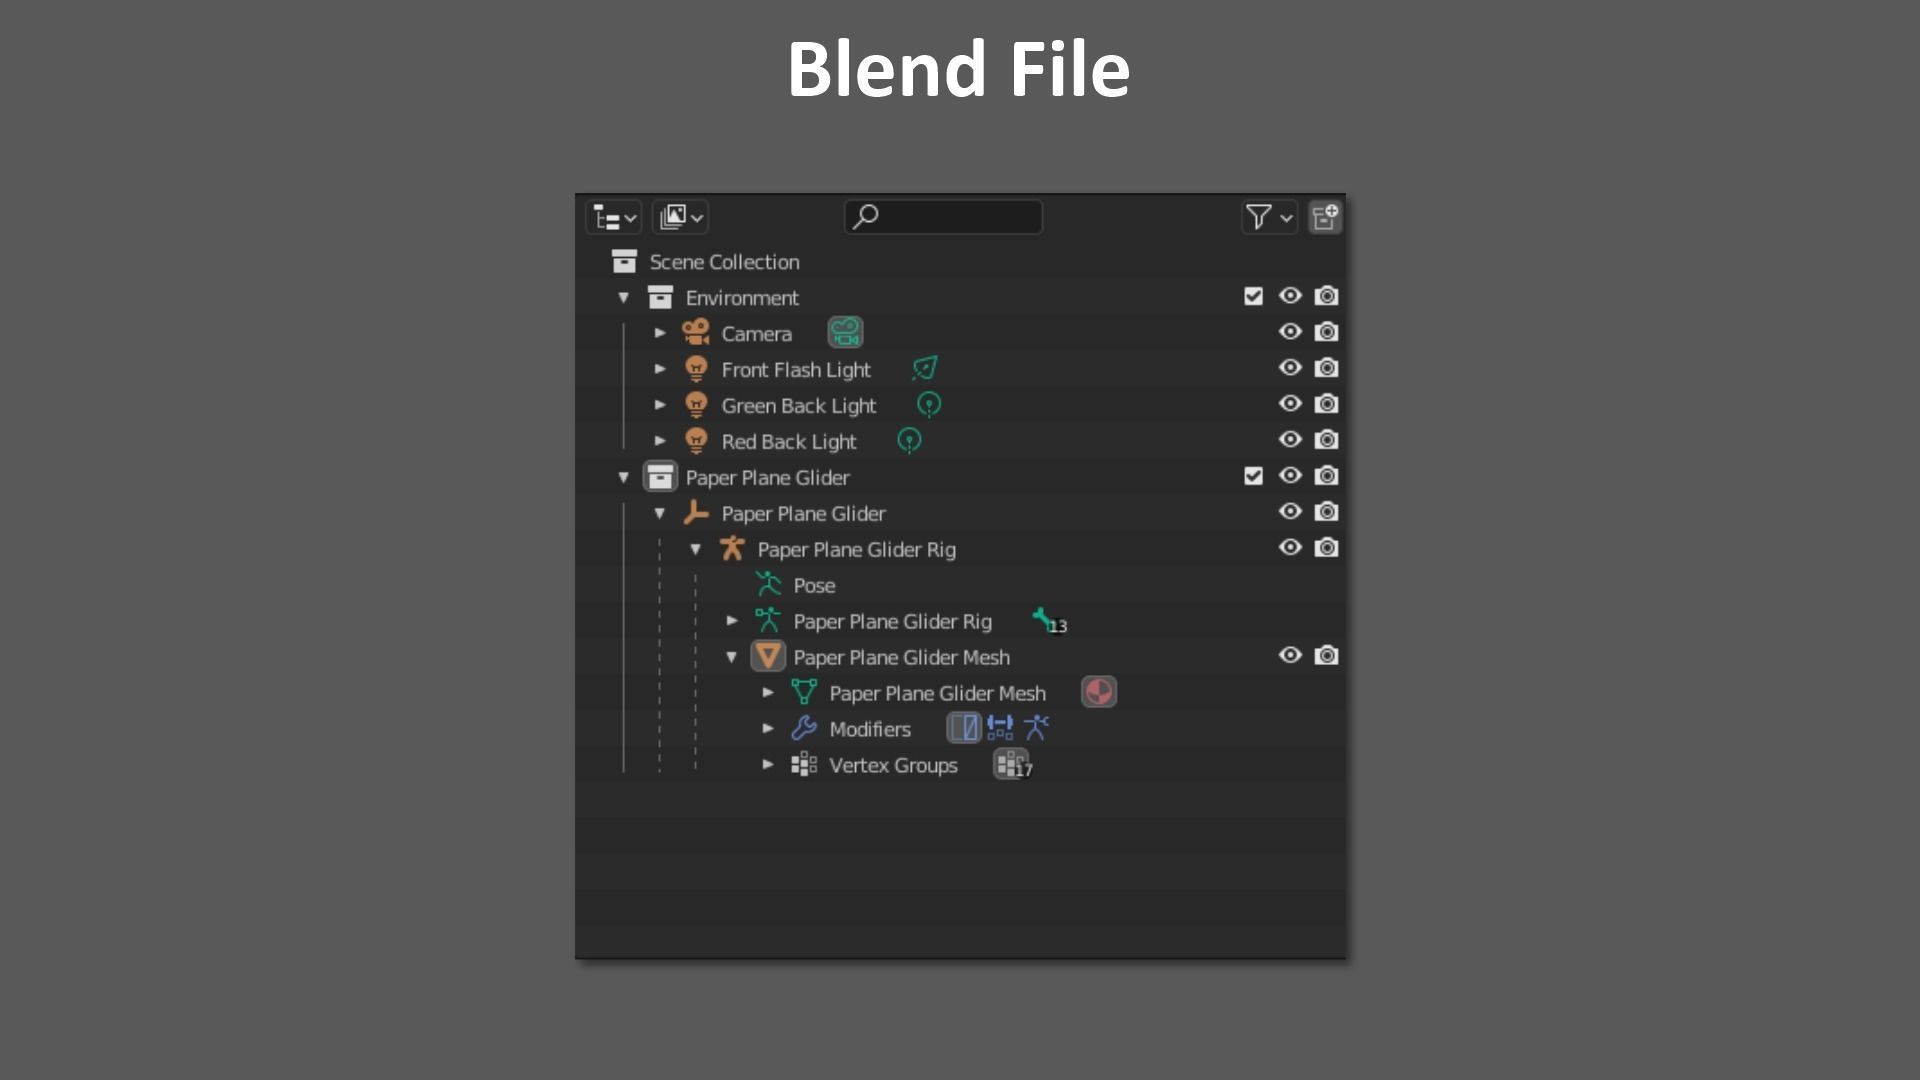Select Scene Collection row

[x=724, y=262]
